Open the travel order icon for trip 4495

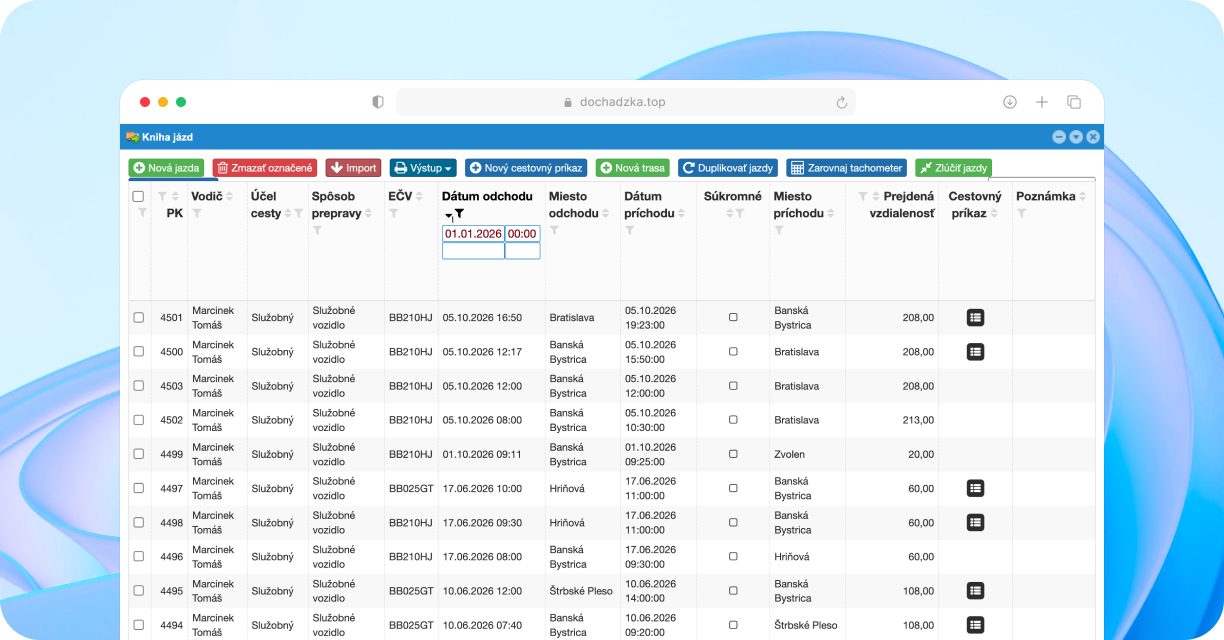tap(976, 591)
